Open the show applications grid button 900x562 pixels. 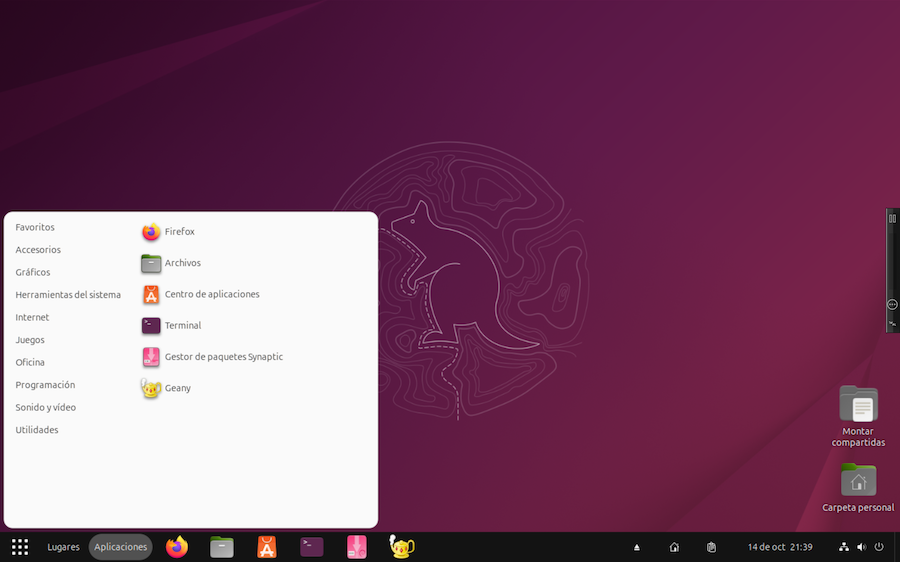click(20, 547)
